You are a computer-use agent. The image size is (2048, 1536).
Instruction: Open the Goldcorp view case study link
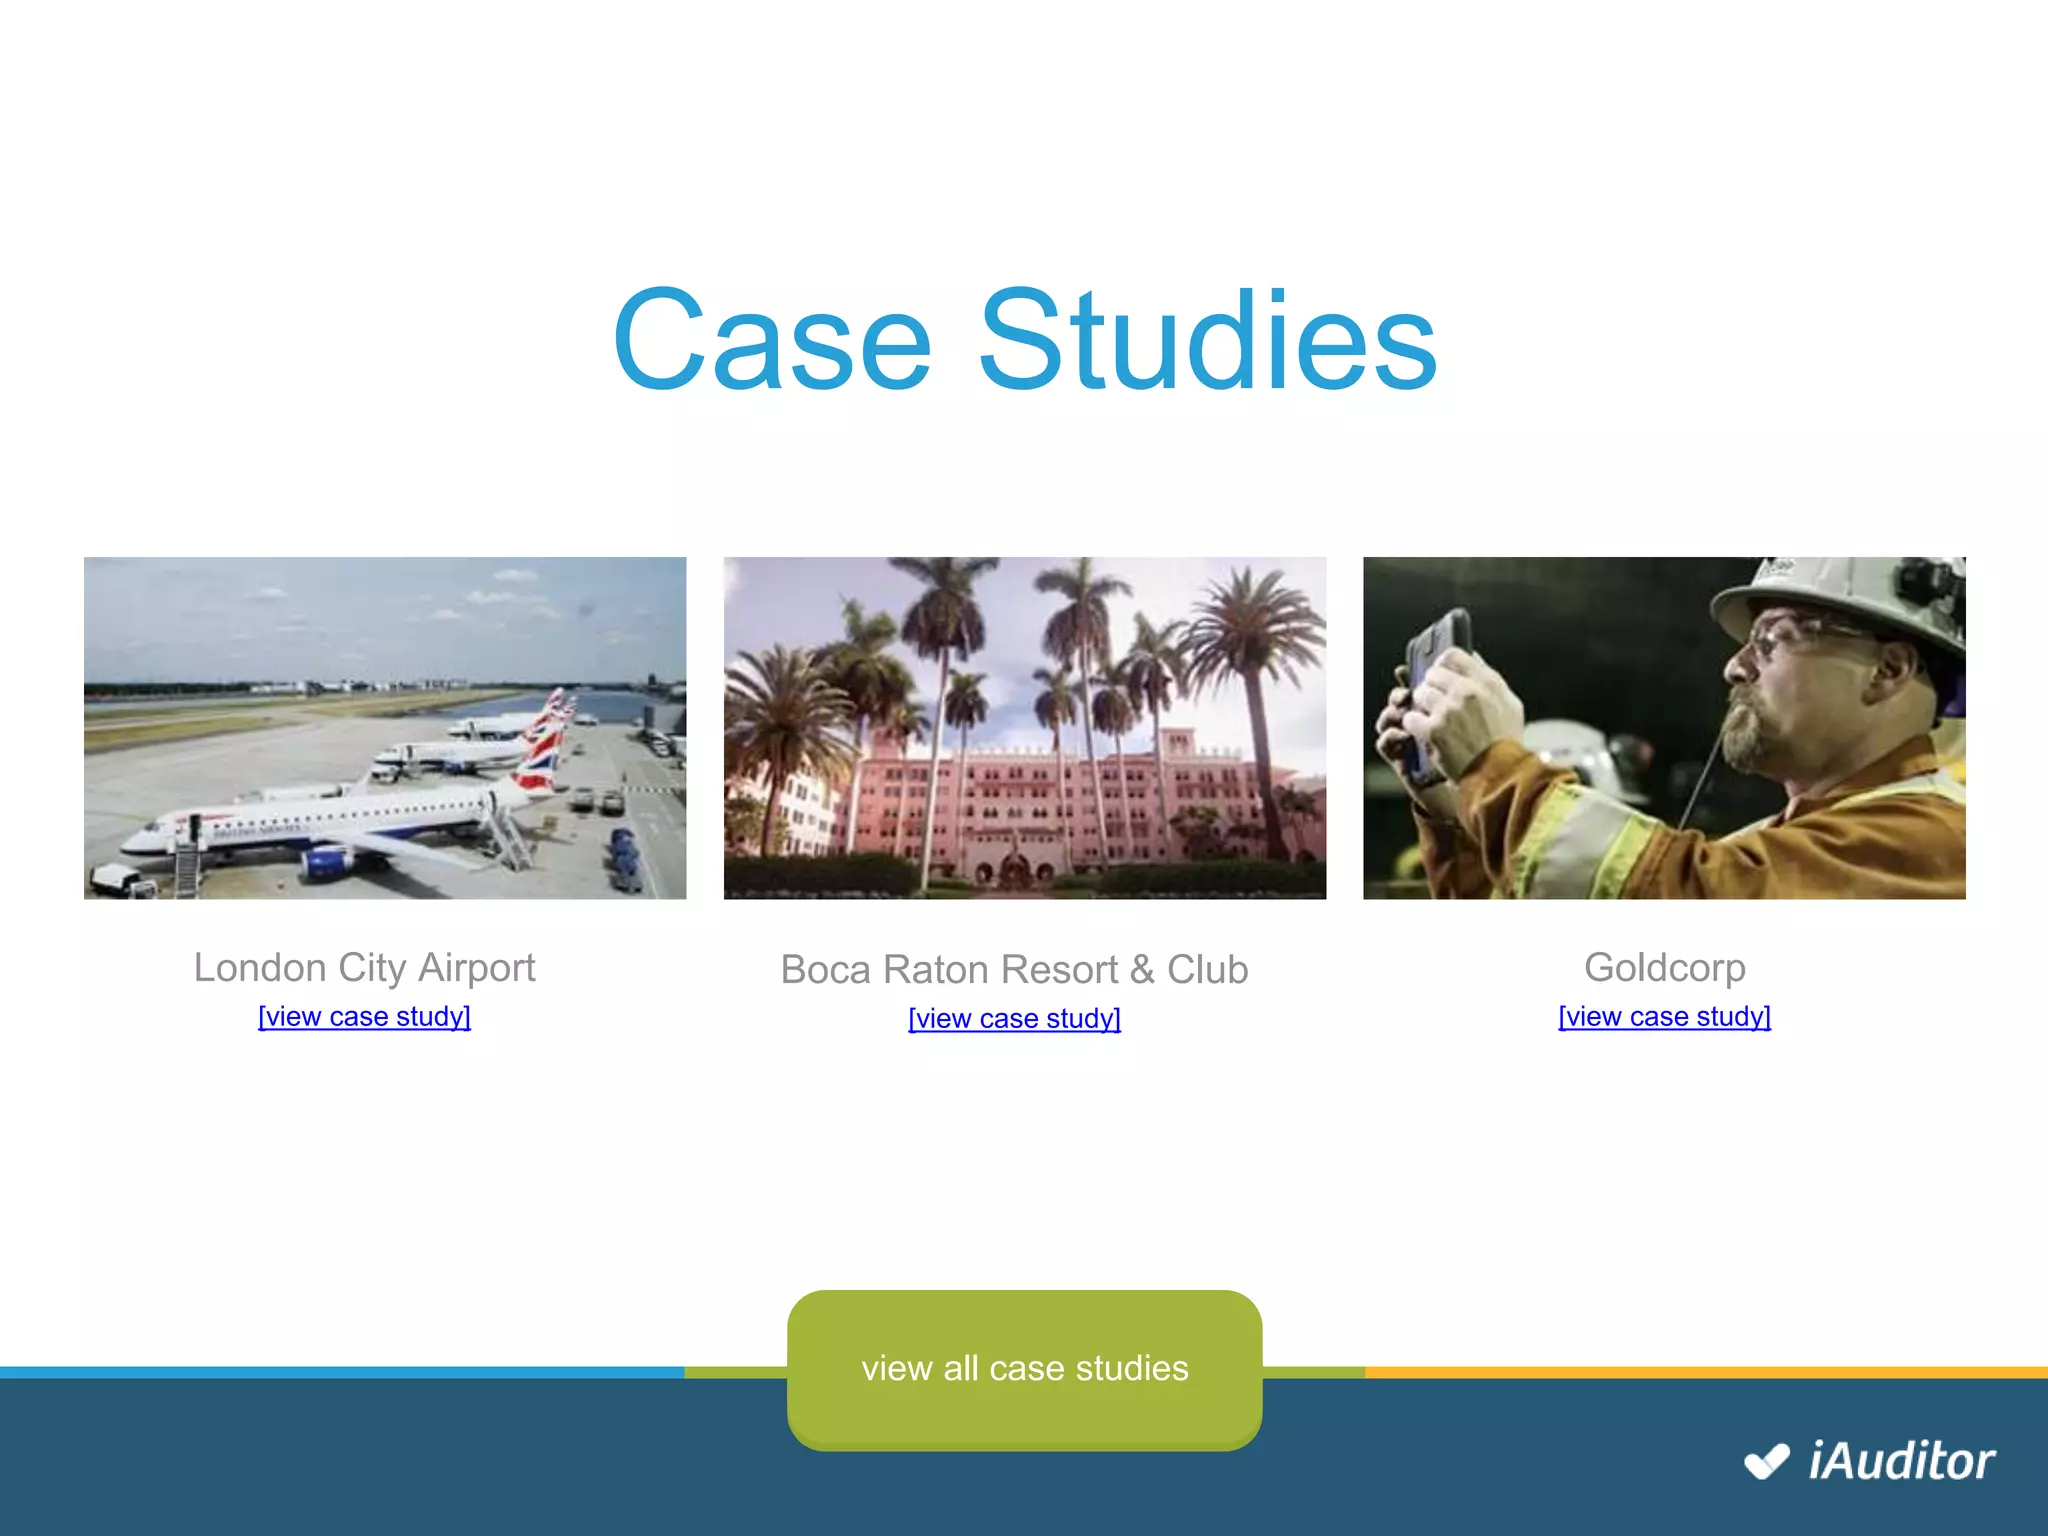pyautogui.click(x=1664, y=1016)
